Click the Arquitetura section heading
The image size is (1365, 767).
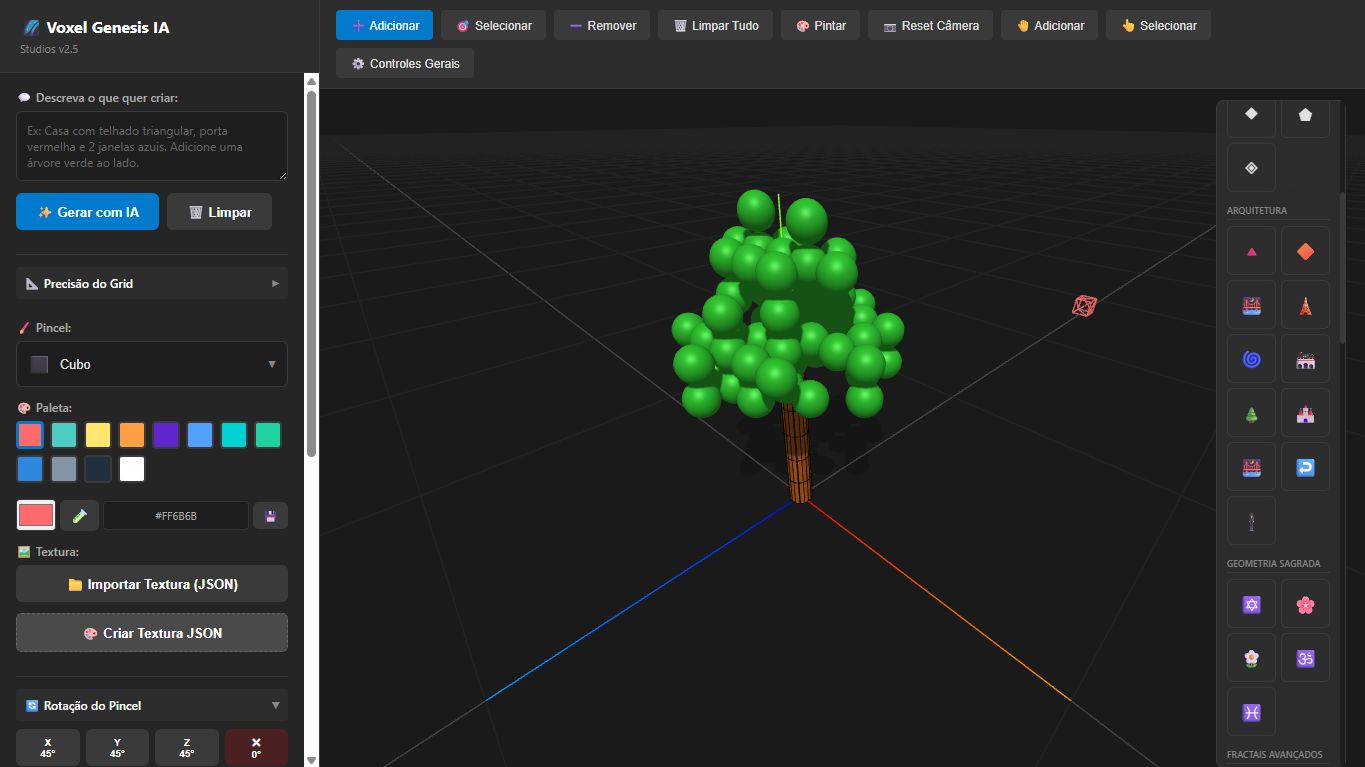pyautogui.click(x=1257, y=210)
